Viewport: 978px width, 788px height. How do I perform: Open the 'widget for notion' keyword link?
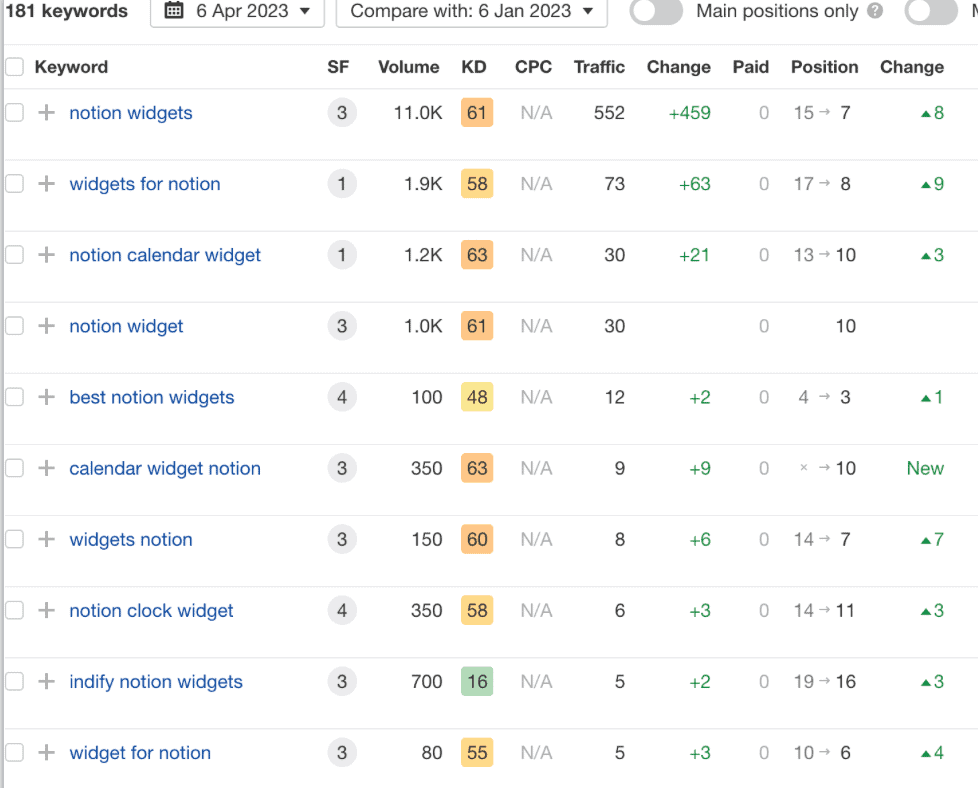[140, 753]
